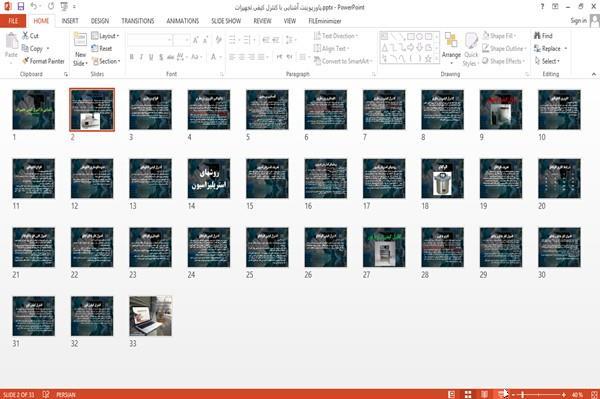The width and height of the screenshot is (600, 399).
Task: Open Shape Effects dropdown
Action: coord(503,61)
